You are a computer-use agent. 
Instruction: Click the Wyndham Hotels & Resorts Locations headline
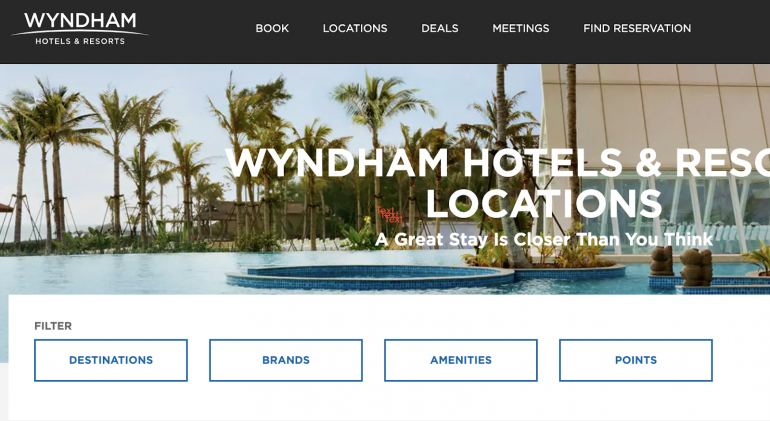click(497, 183)
